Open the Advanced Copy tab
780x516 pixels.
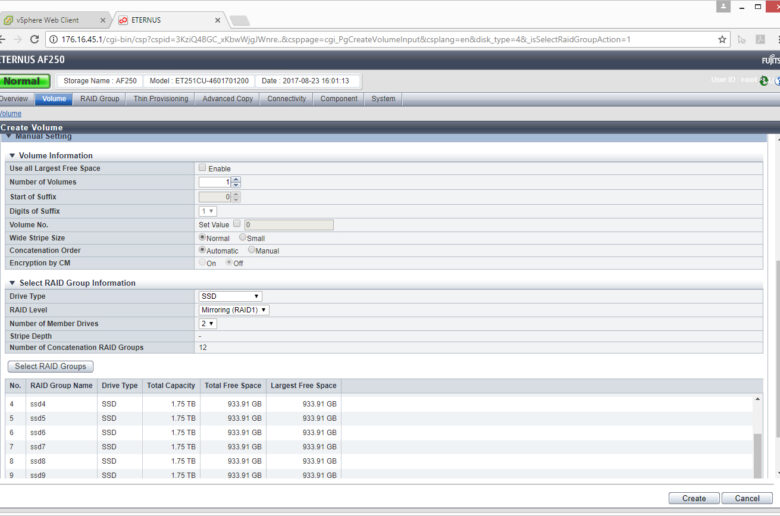[227, 99]
